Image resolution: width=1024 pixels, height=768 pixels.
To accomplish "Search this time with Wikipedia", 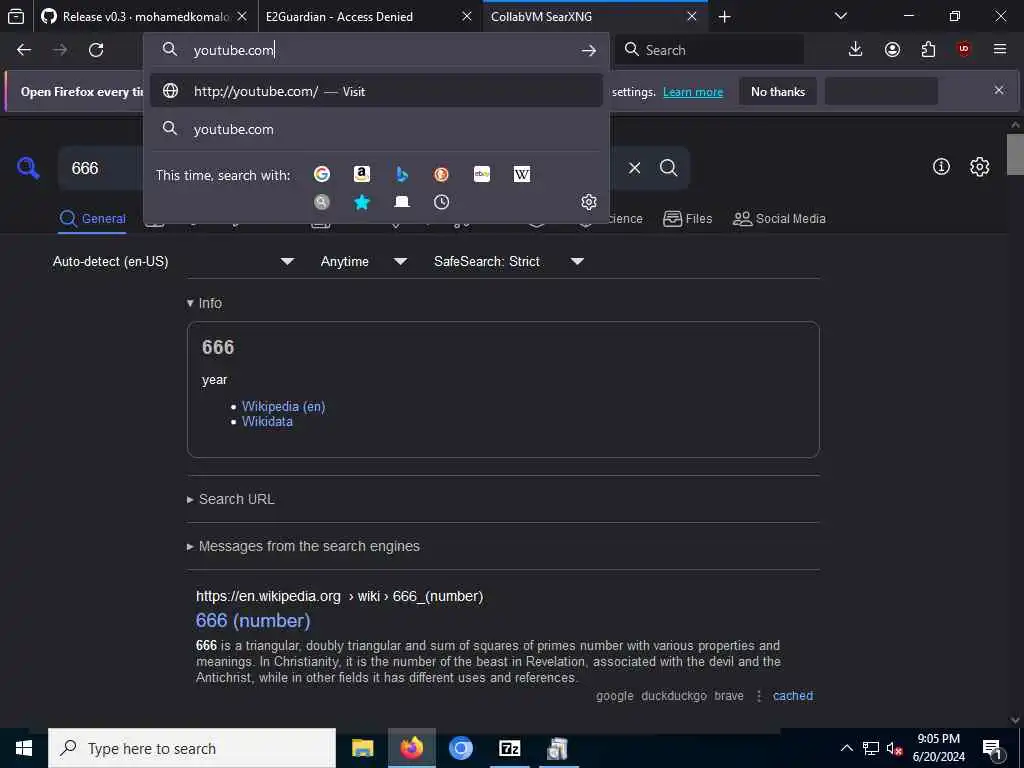I will 522,174.
